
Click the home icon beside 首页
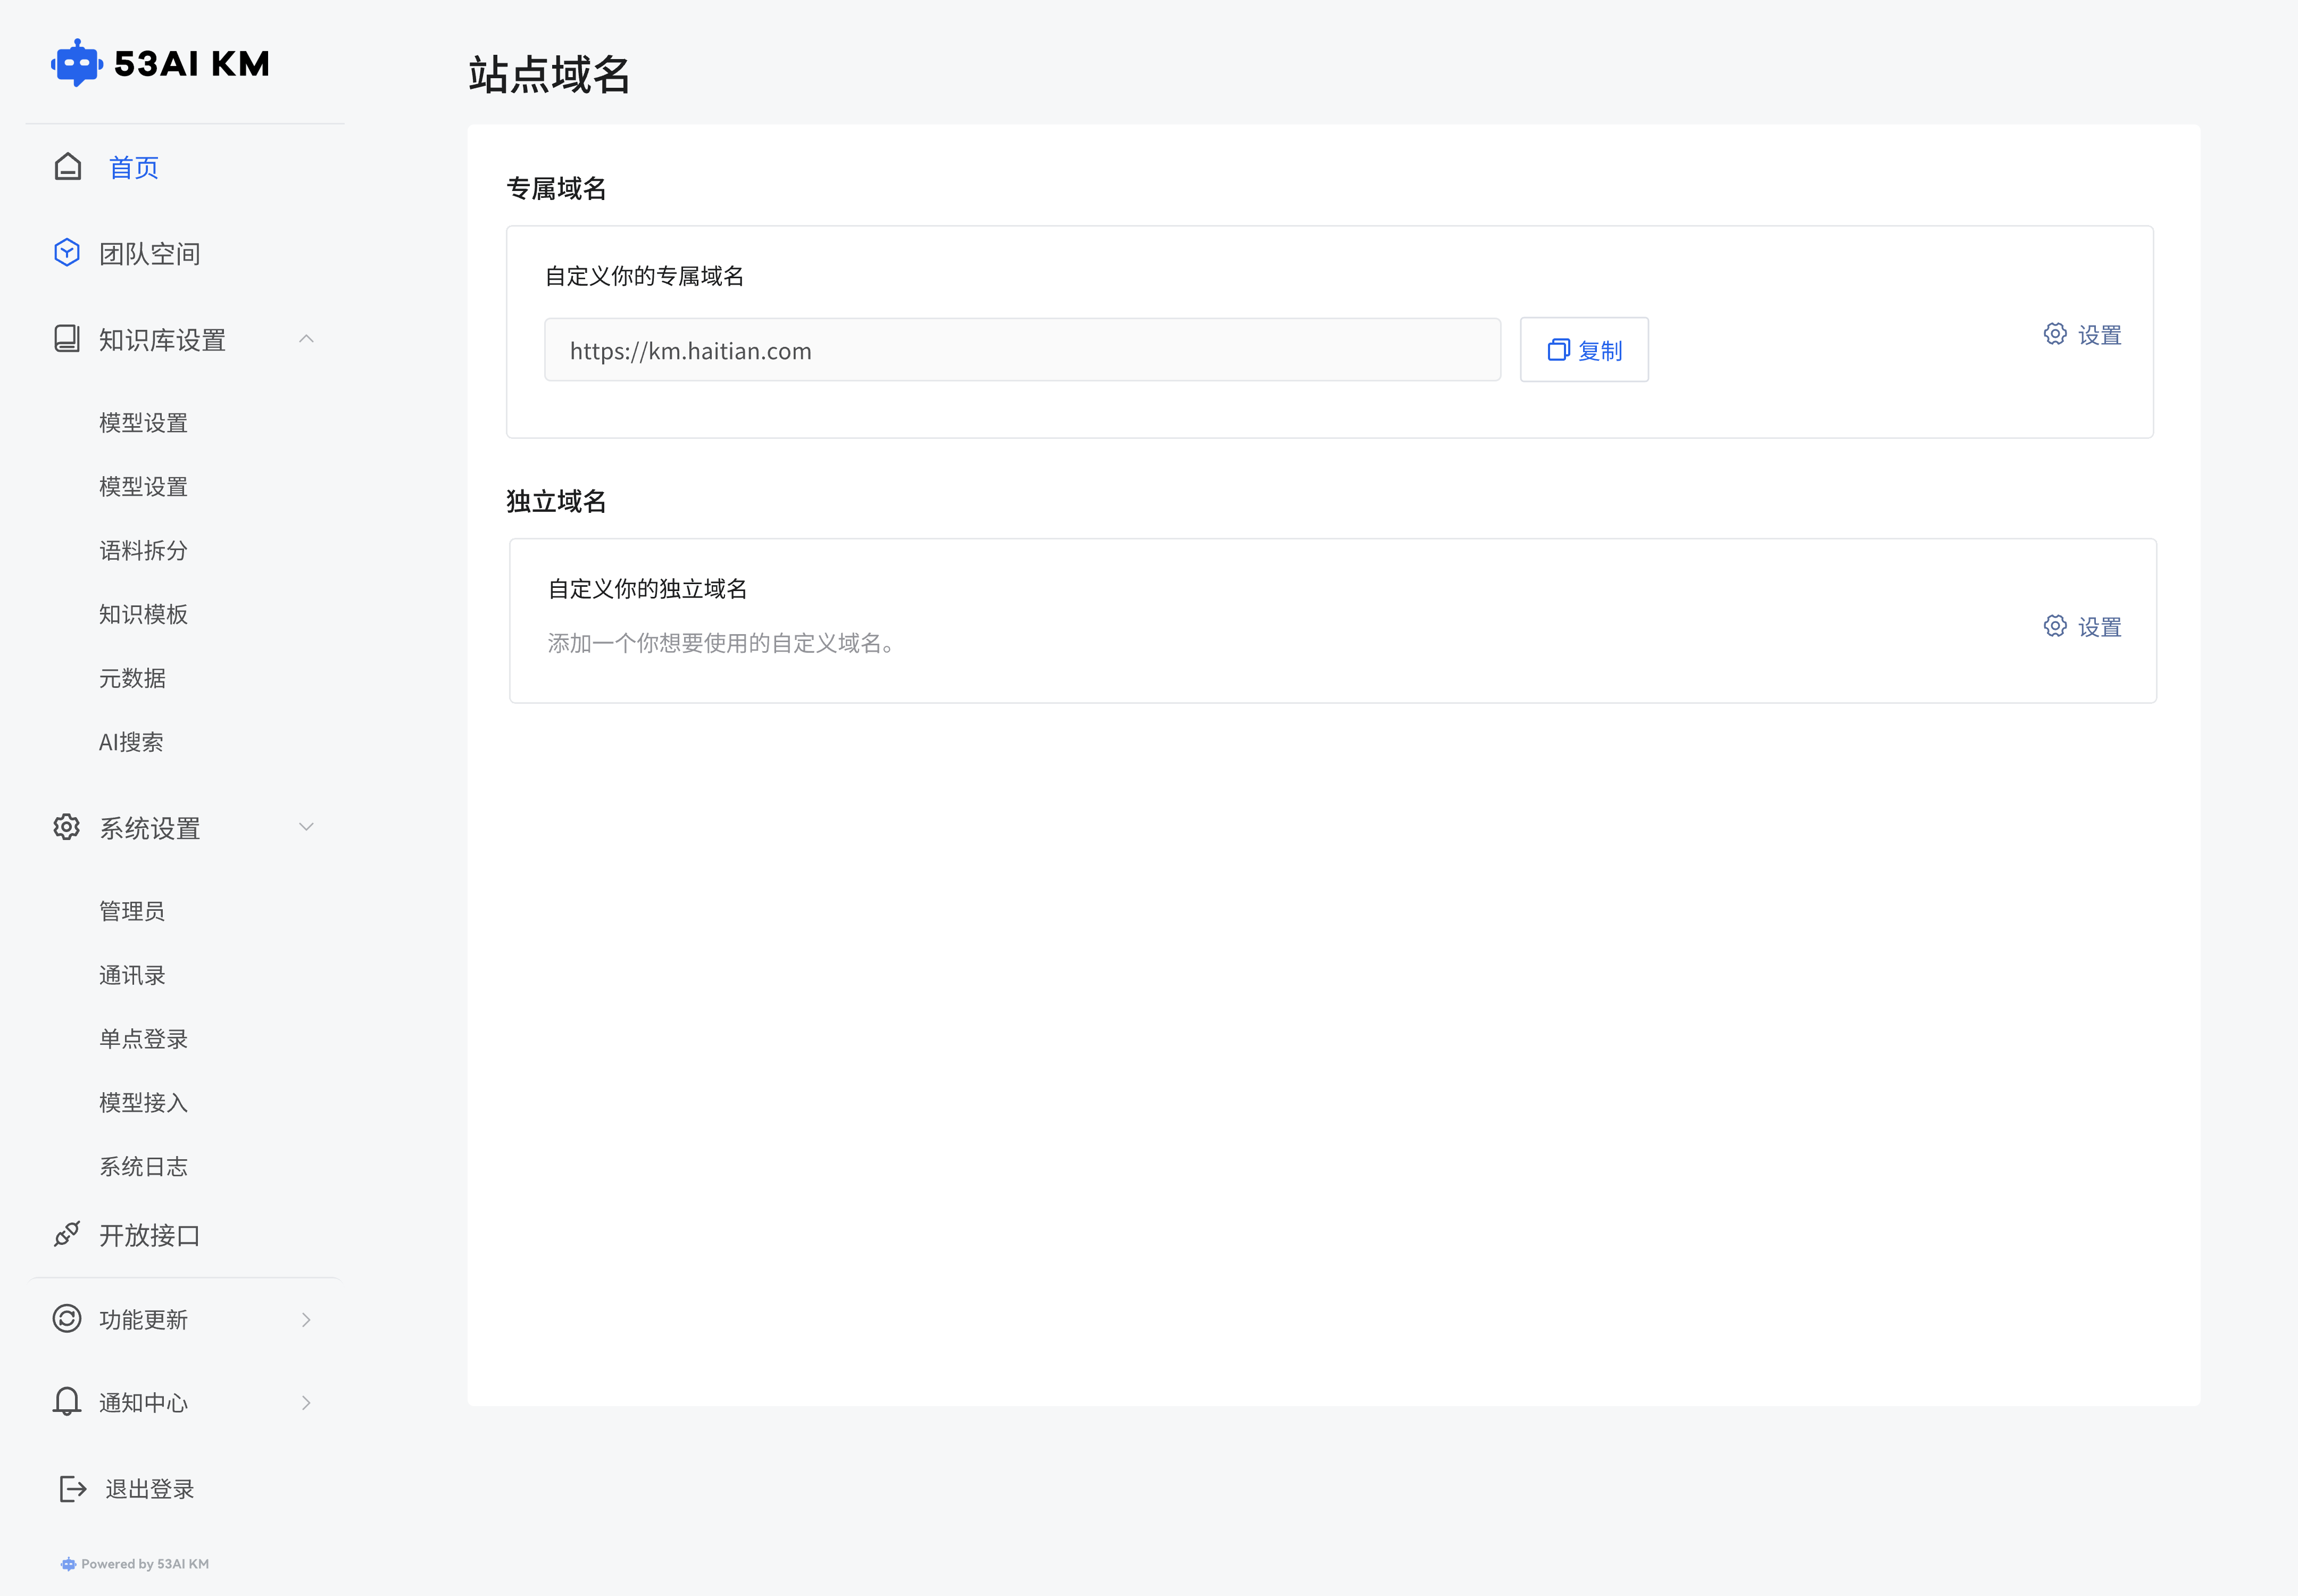click(x=68, y=166)
